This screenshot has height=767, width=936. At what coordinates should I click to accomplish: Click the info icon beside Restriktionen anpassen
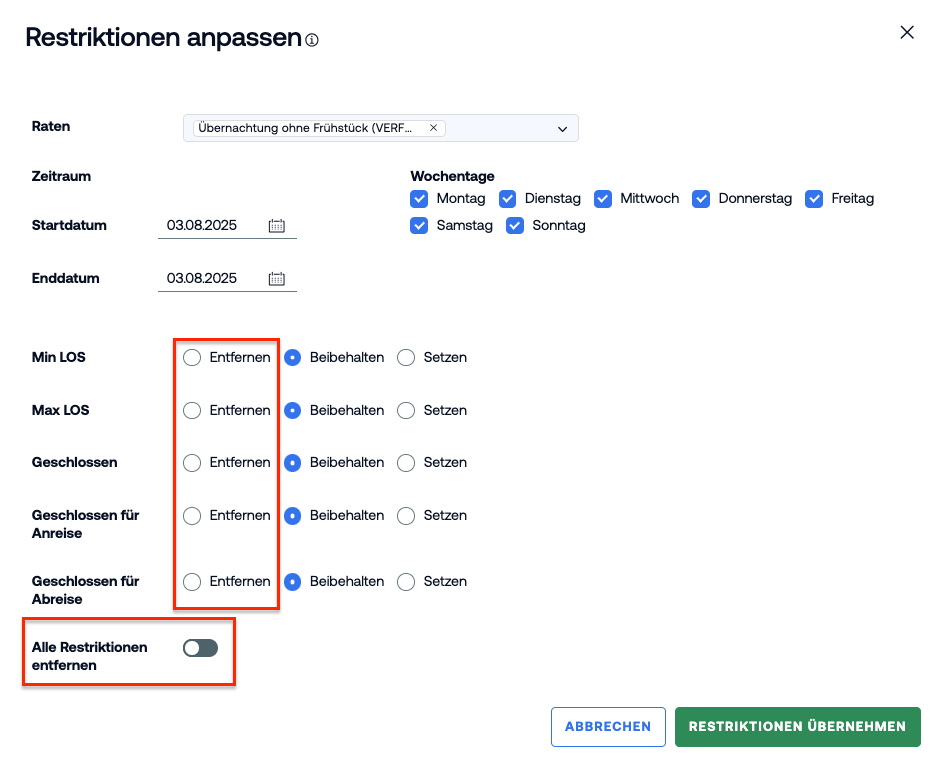point(312,40)
